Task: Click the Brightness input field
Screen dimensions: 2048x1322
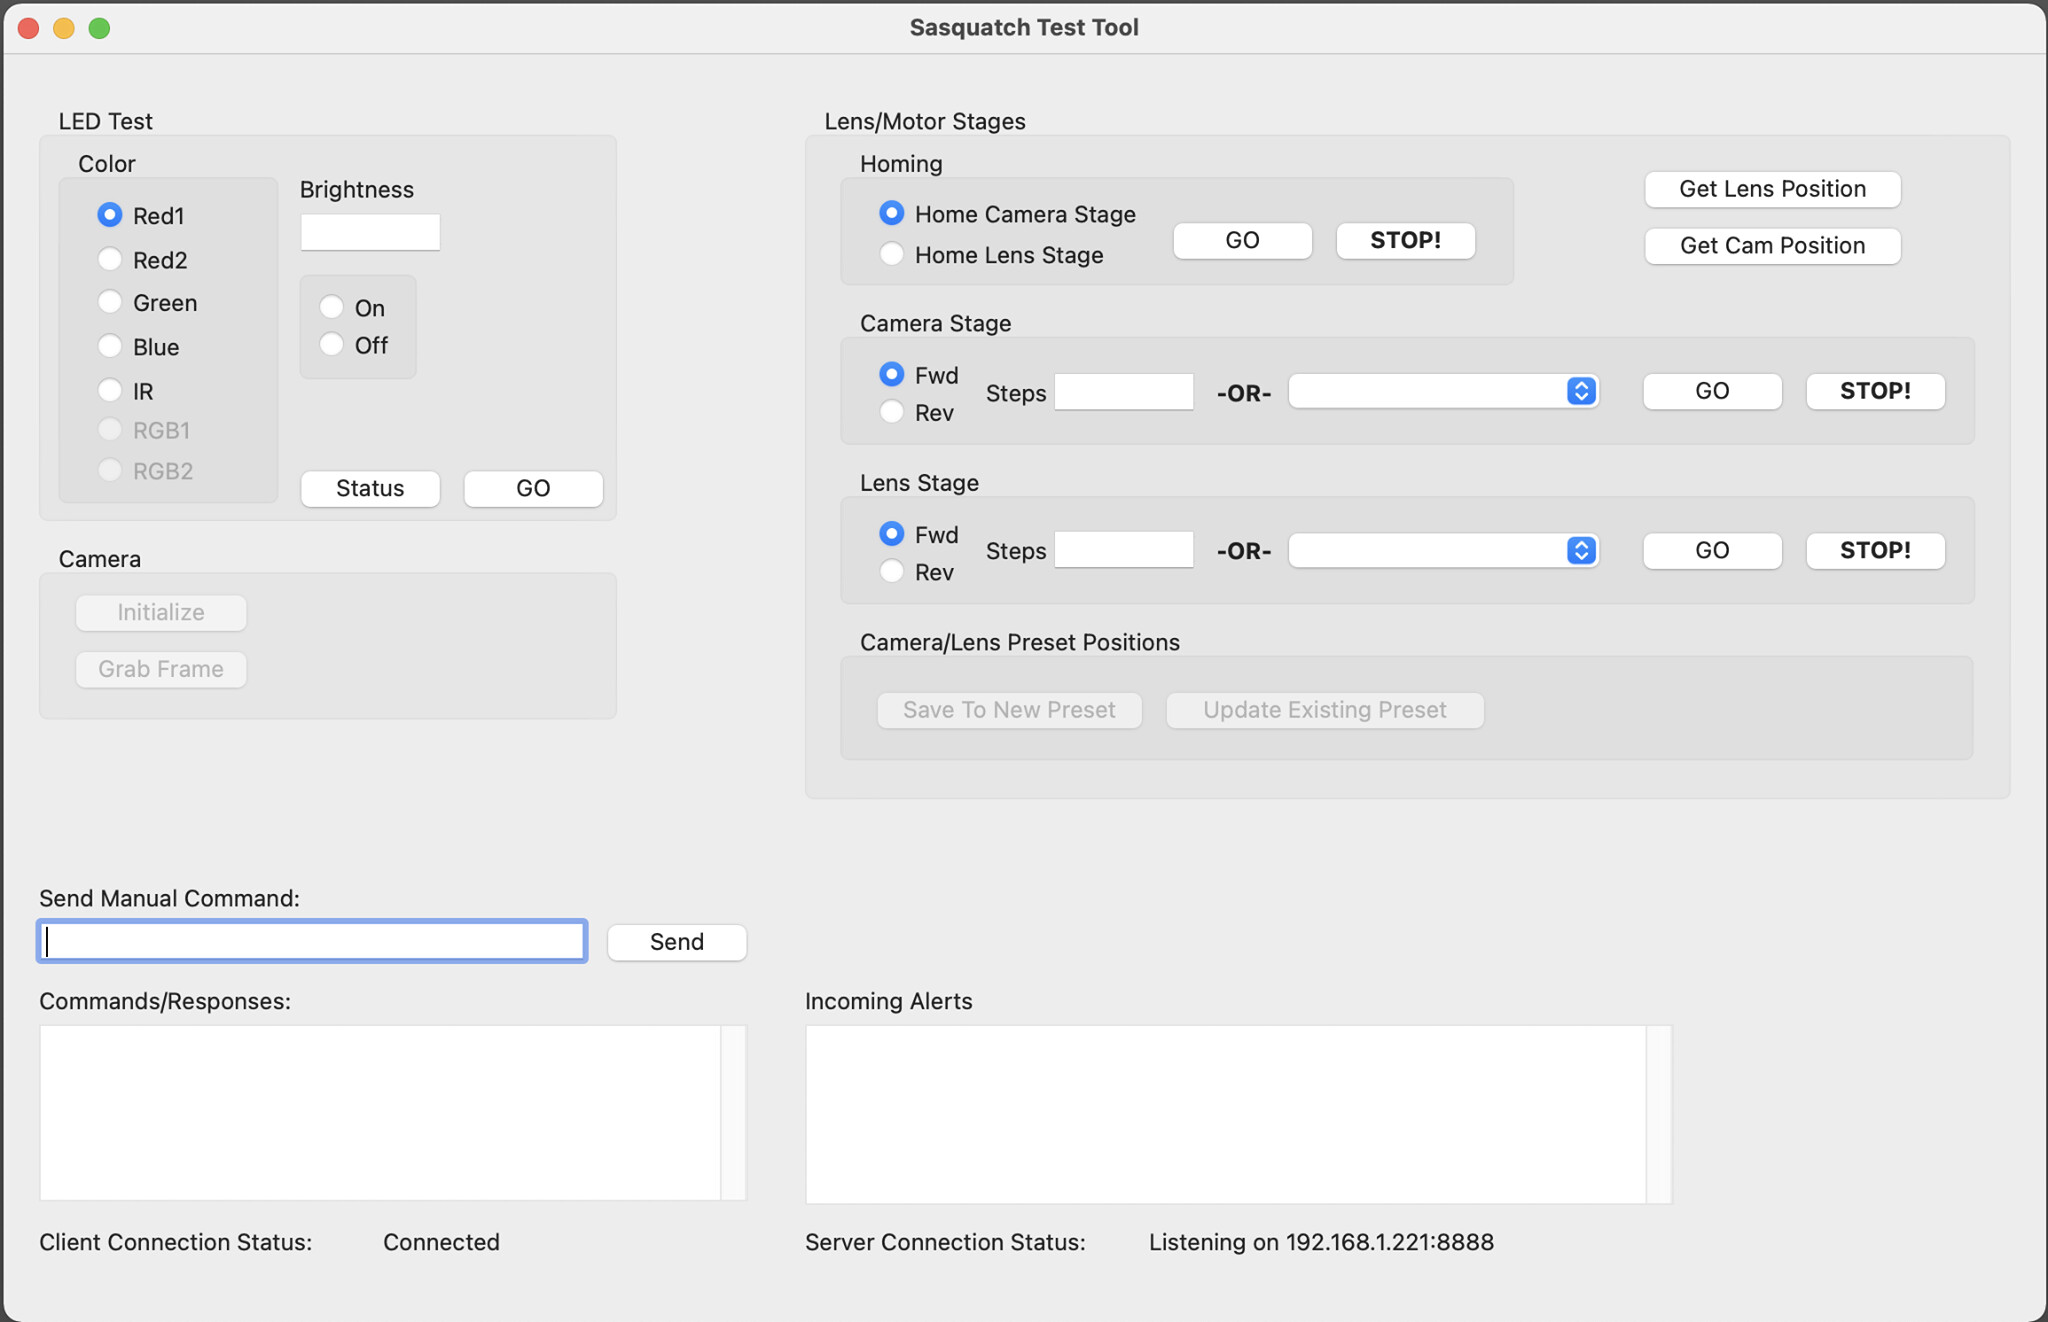Action: pyautogui.click(x=370, y=232)
